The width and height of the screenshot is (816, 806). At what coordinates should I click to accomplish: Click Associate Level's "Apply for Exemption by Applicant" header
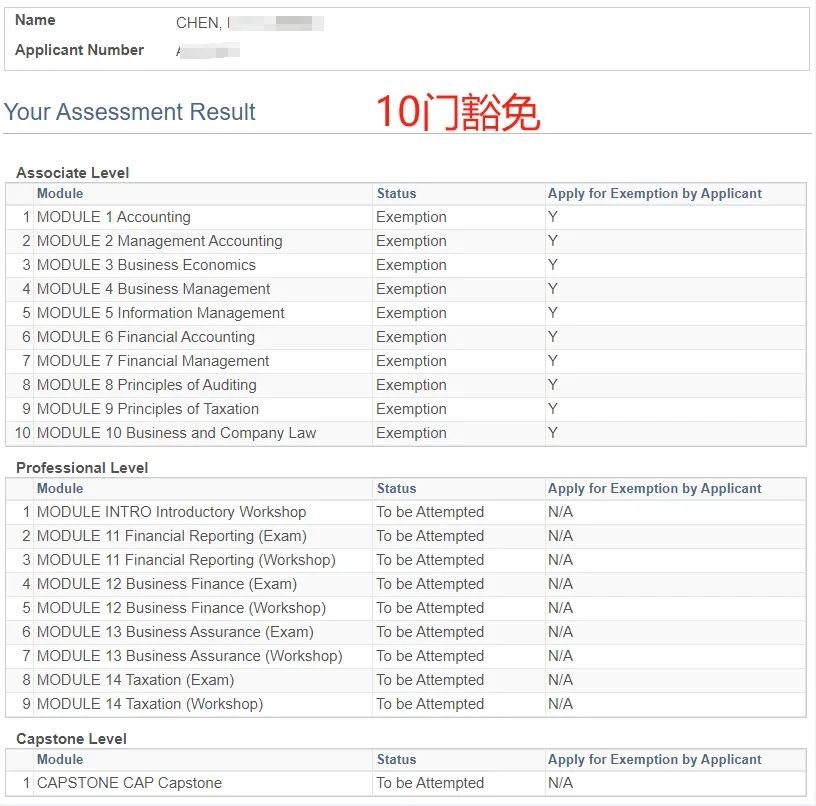point(655,194)
